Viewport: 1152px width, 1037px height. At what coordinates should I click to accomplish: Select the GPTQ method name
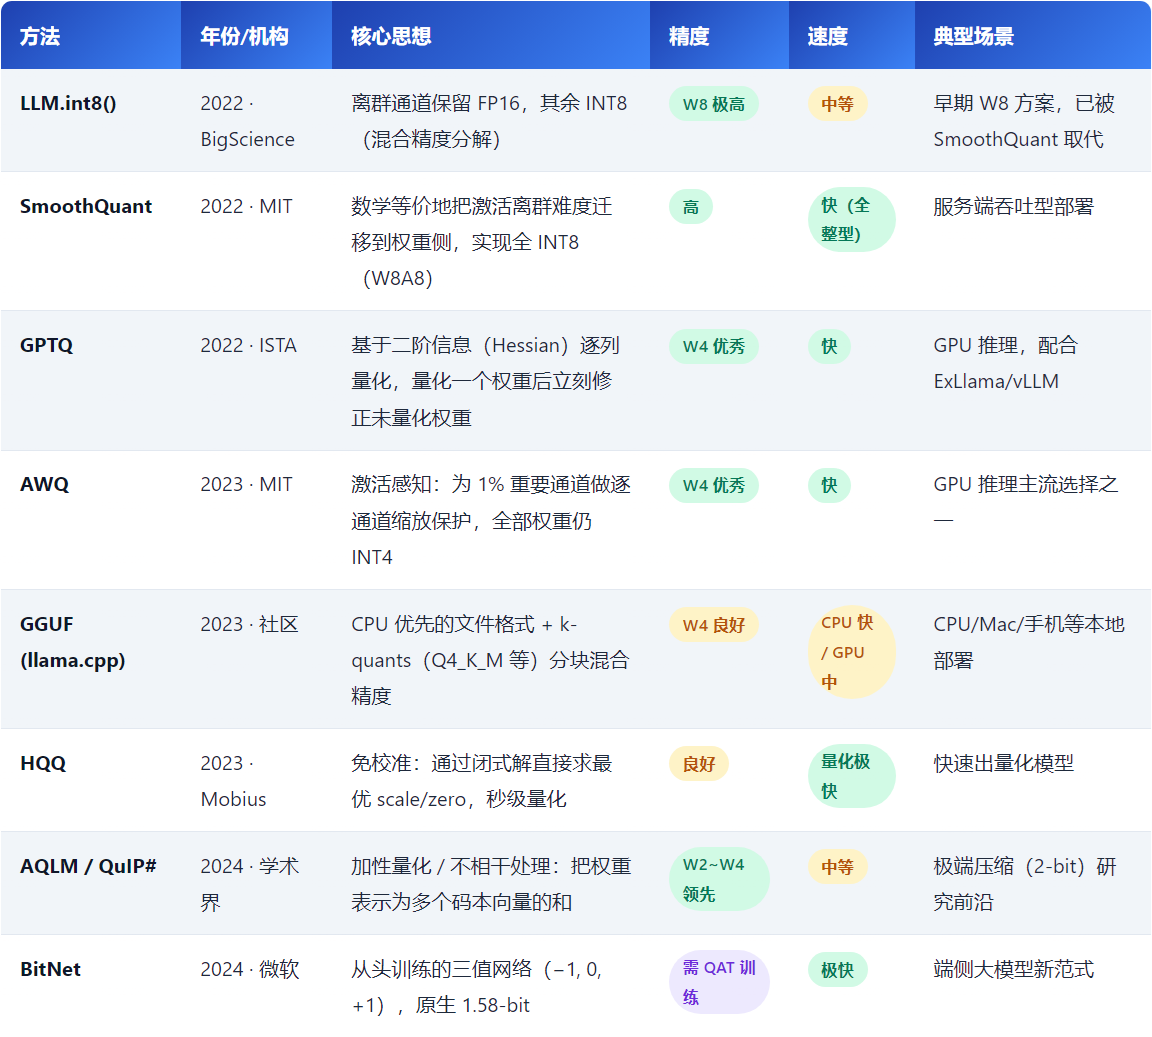pyautogui.click(x=46, y=345)
